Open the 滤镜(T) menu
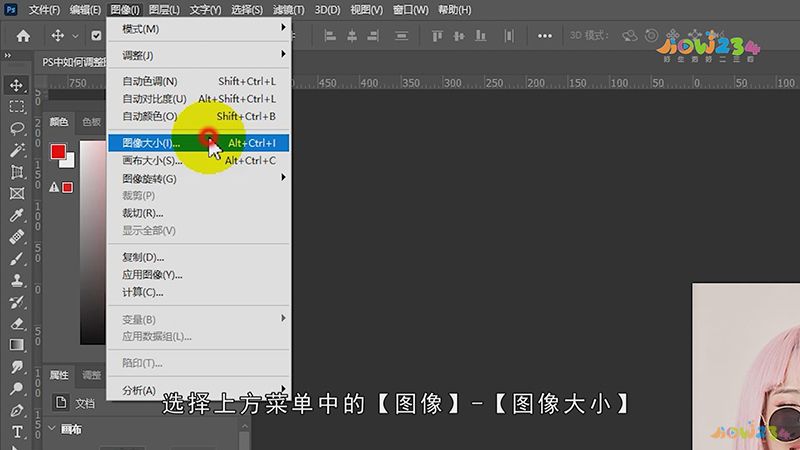The width and height of the screenshot is (800, 450). tap(288, 10)
